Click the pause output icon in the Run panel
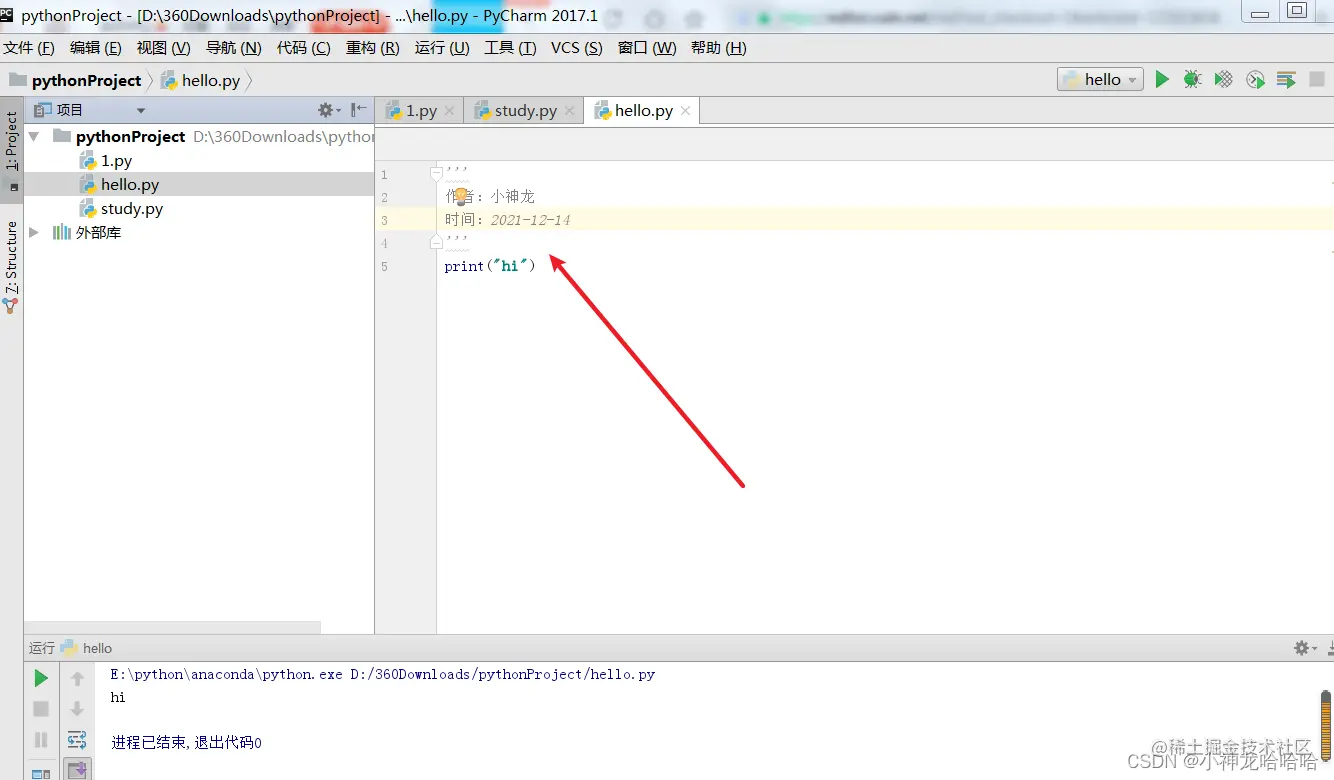This screenshot has width=1334, height=780. [x=41, y=740]
